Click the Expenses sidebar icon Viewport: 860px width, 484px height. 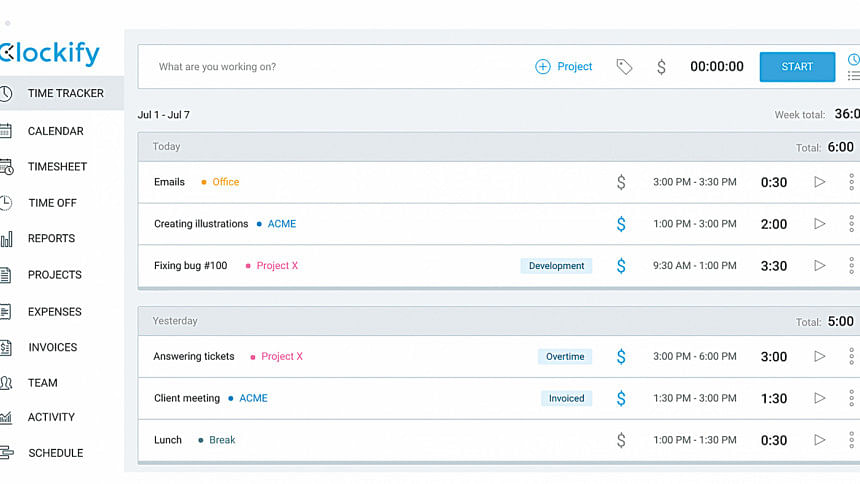point(6,312)
